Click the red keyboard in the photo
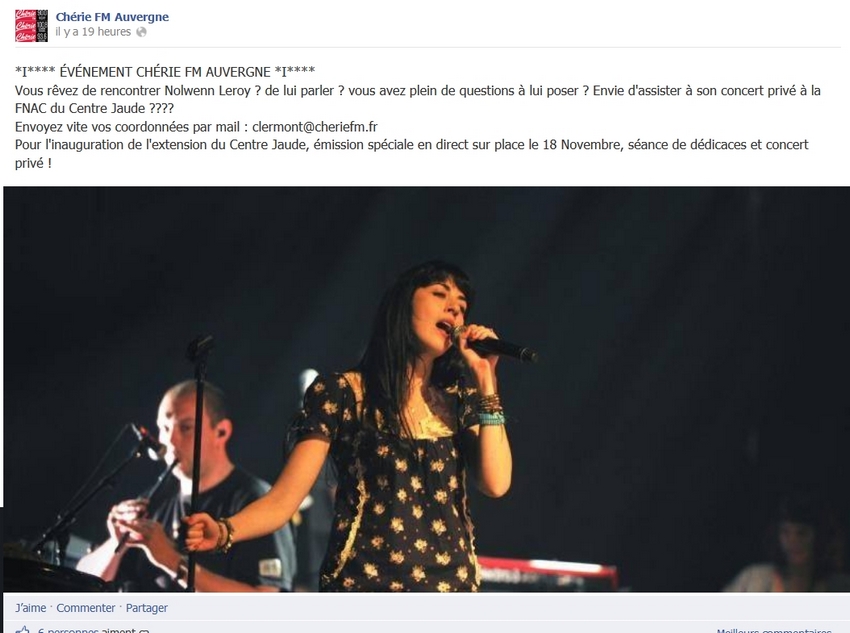This screenshot has width=850, height=633. [548, 572]
